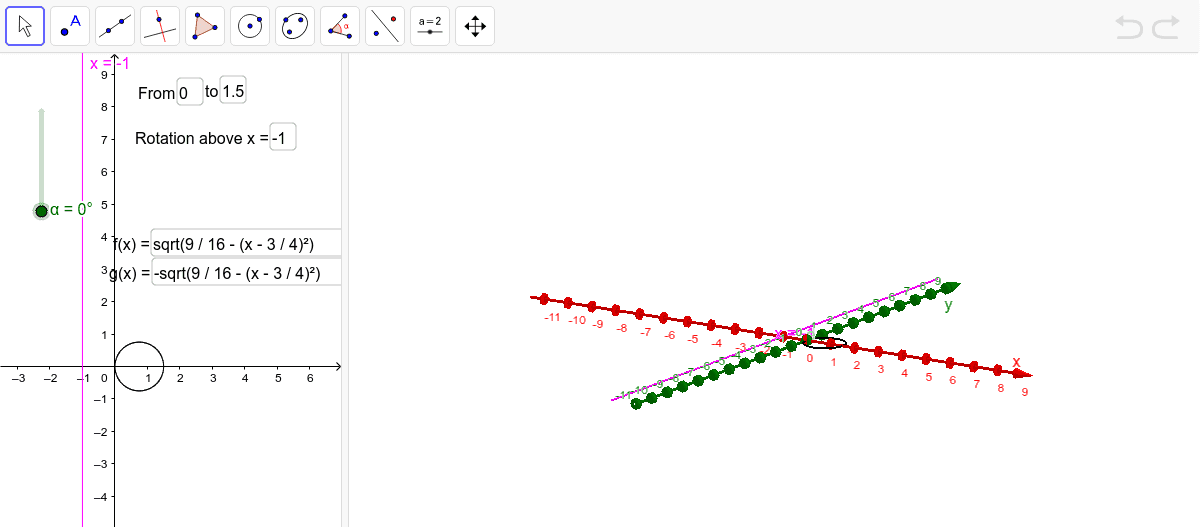Select the Polygon tool

pyautogui.click(x=205, y=26)
